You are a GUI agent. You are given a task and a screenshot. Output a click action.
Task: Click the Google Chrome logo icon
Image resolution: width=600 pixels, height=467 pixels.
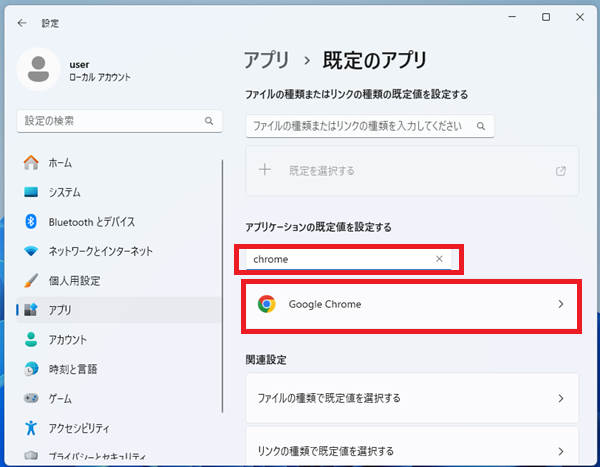tap(267, 304)
